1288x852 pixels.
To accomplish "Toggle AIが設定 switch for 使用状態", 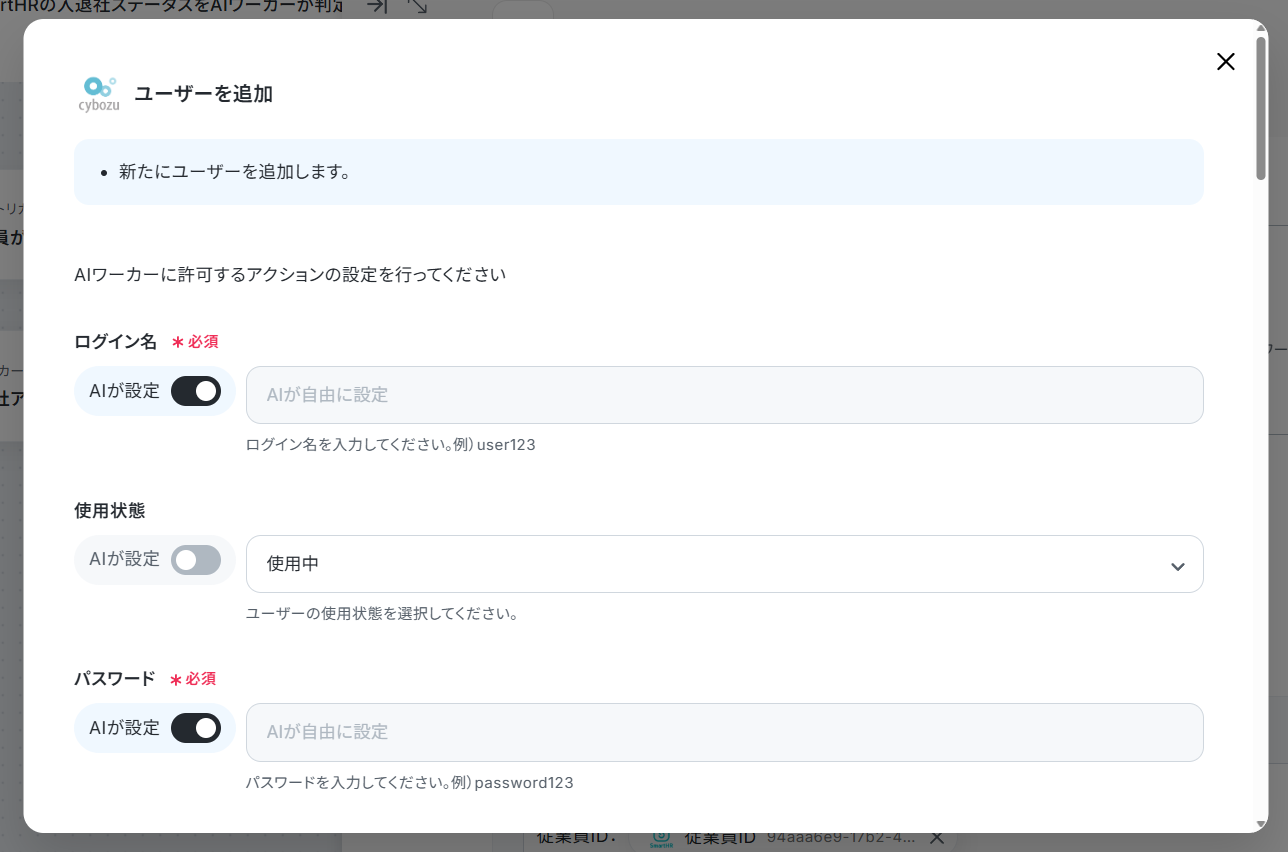I will point(196,560).
